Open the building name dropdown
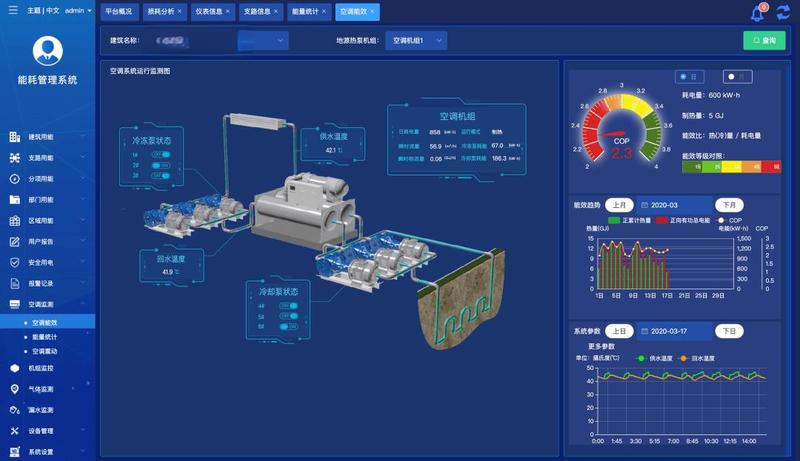The image size is (800, 461). (x=263, y=41)
